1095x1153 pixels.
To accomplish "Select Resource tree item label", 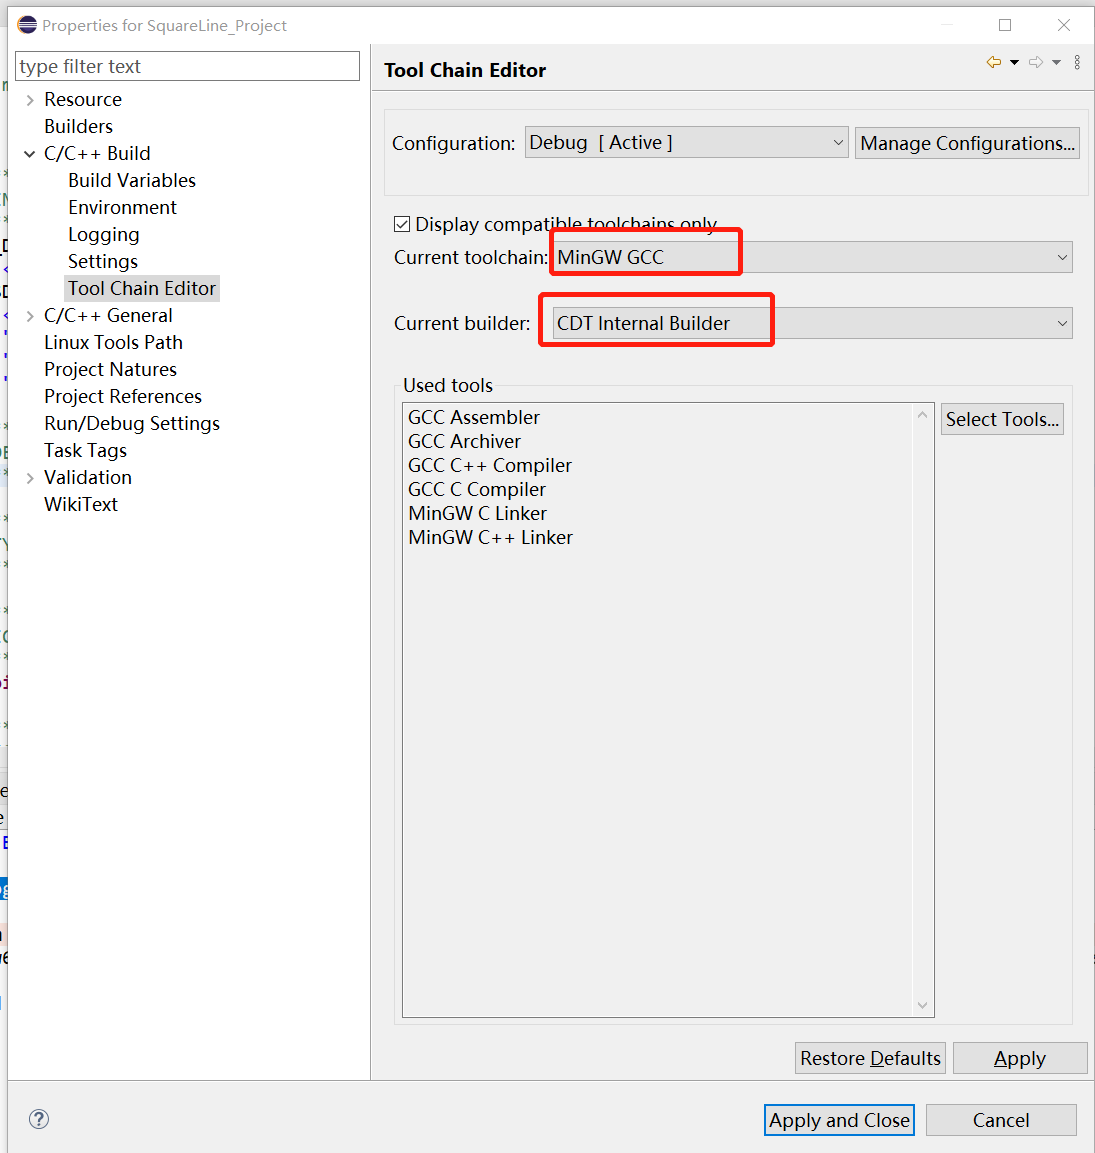I will coord(83,99).
